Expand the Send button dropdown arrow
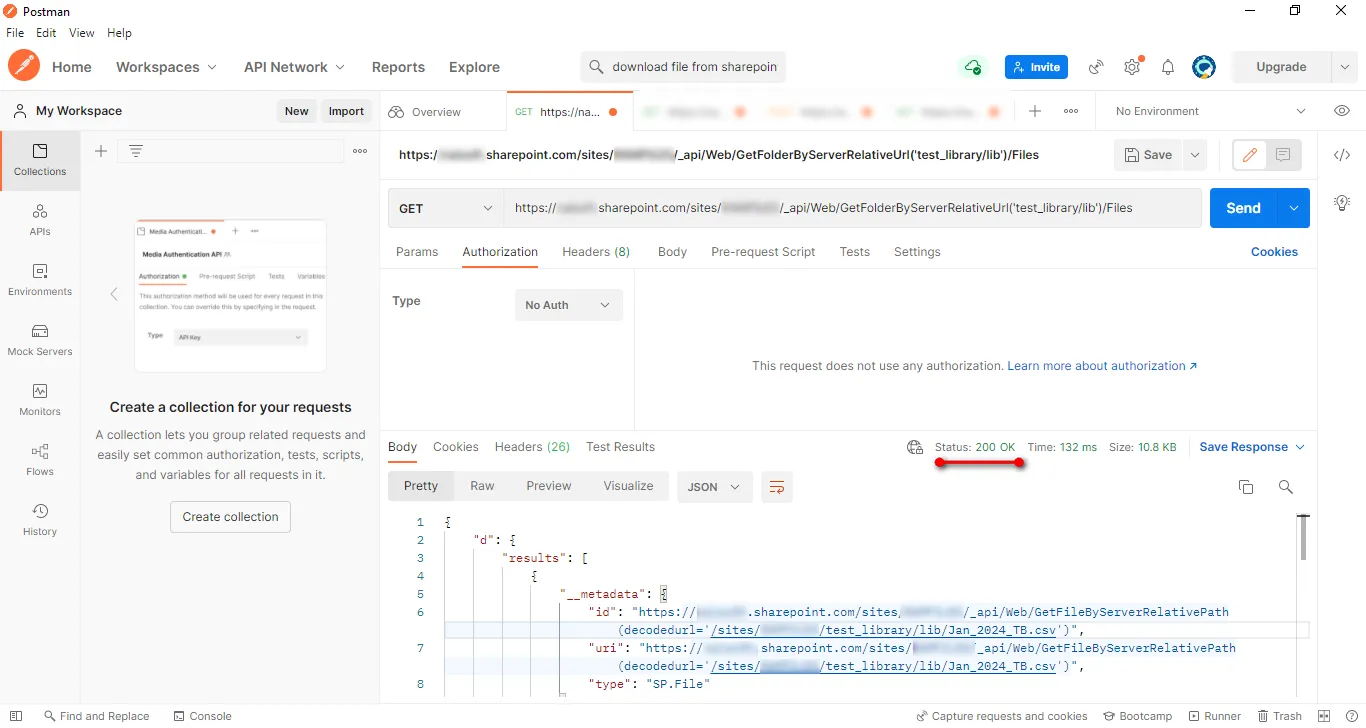The height and width of the screenshot is (728, 1366). (x=1294, y=208)
